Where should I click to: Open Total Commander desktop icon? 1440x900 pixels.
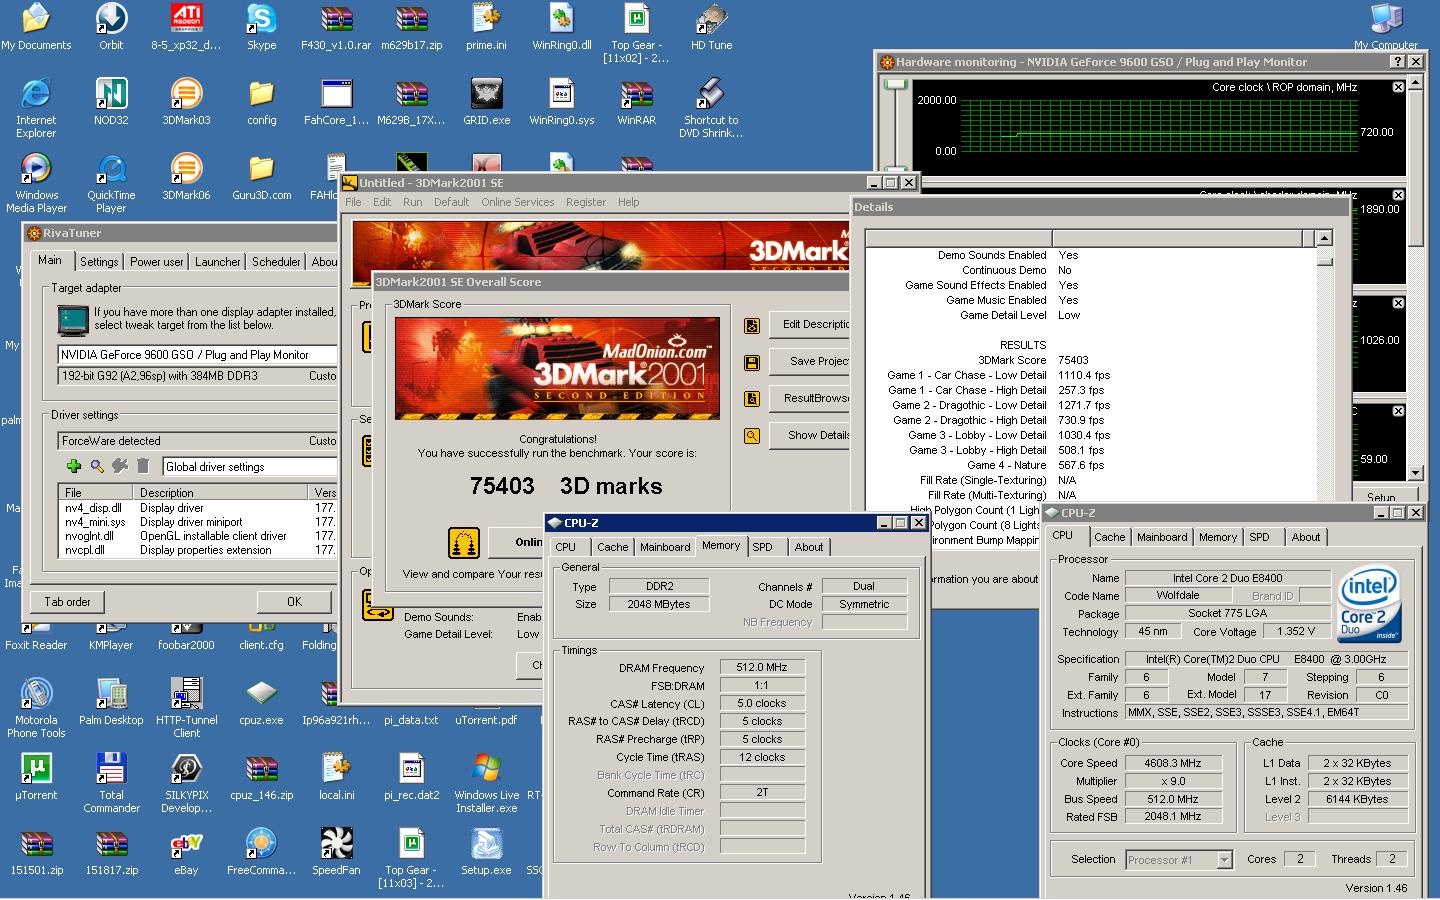[x=111, y=770]
